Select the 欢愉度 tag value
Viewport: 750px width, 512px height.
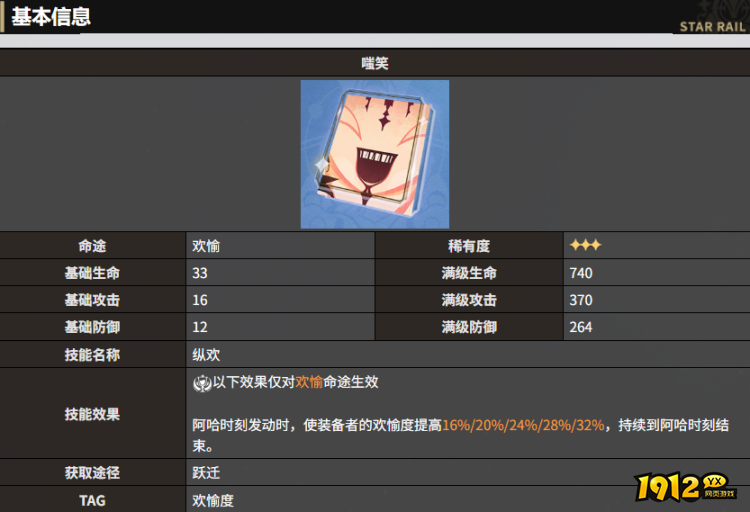coord(213,501)
